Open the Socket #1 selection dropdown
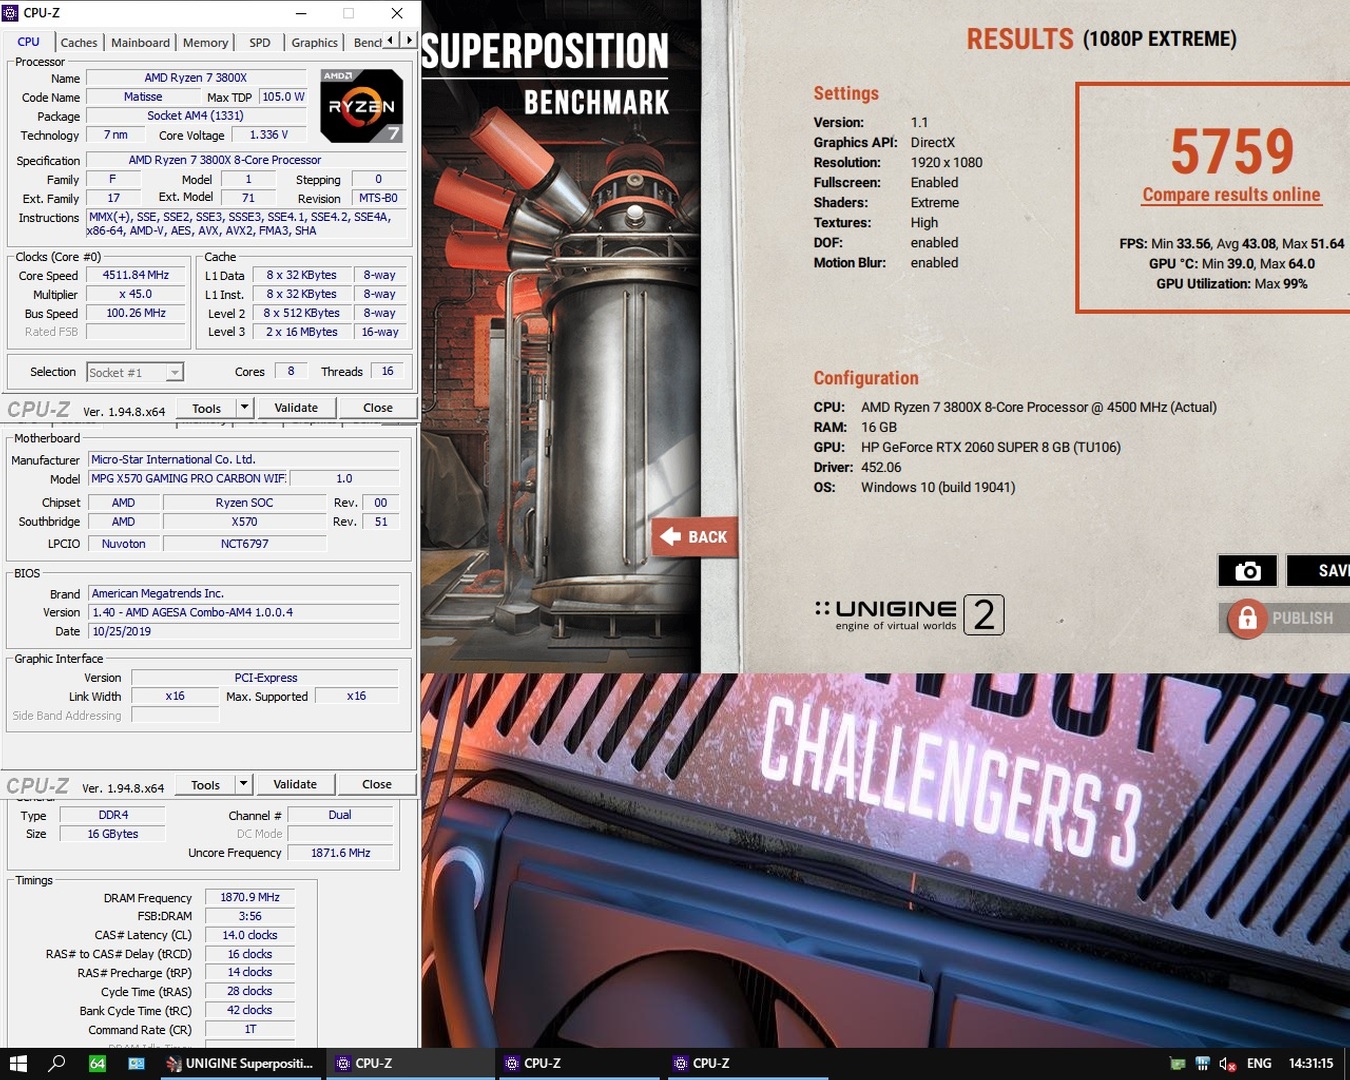This screenshot has width=1350, height=1080. click(x=135, y=372)
